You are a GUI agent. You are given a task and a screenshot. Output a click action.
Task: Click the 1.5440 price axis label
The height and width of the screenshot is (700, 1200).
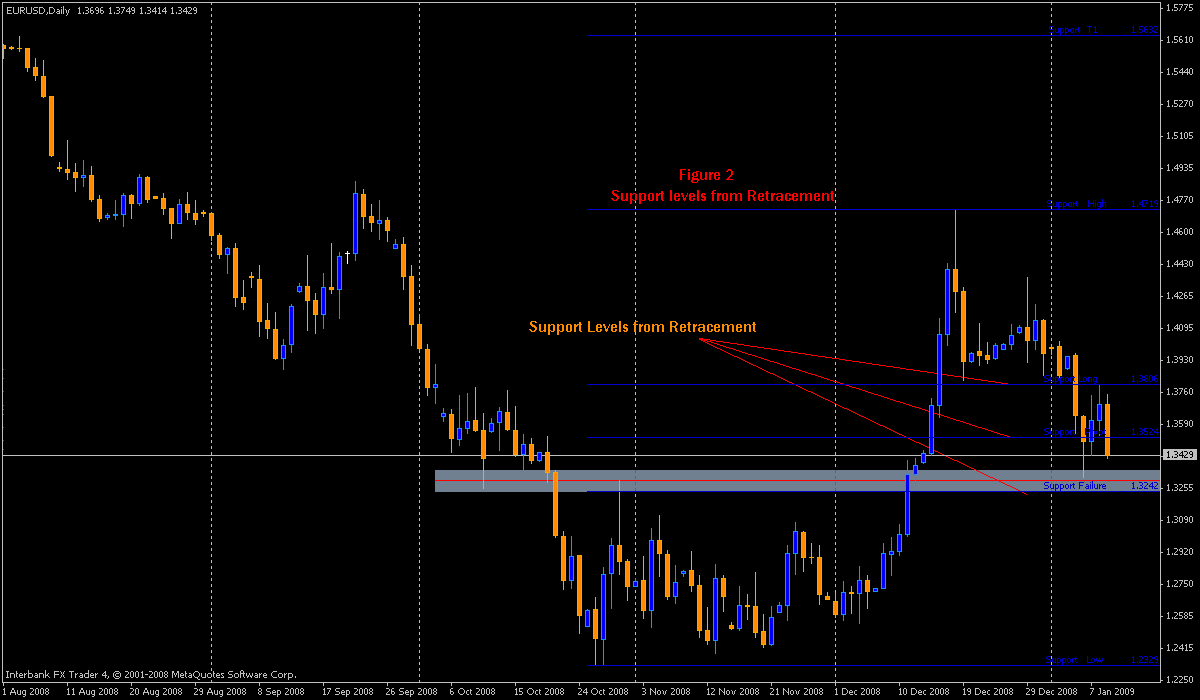pyautogui.click(x=1180, y=72)
